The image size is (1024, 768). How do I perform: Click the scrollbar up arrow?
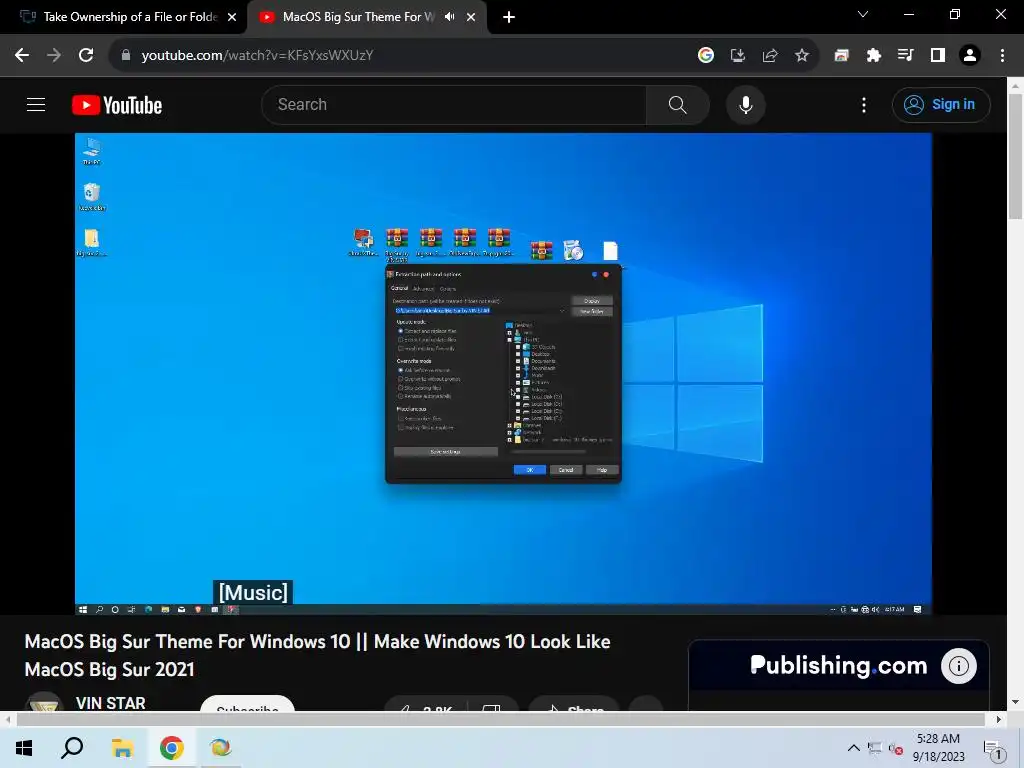(x=1016, y=84)
